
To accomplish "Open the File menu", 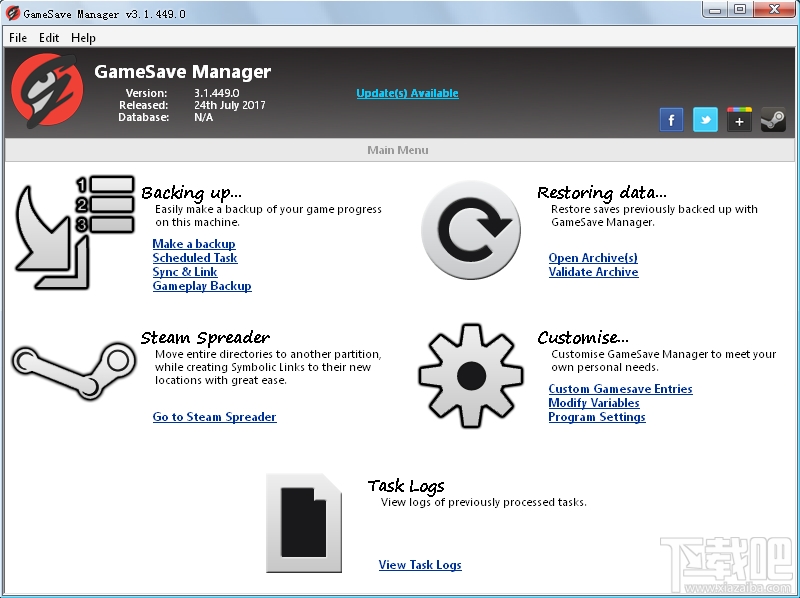I will point(18,38).
